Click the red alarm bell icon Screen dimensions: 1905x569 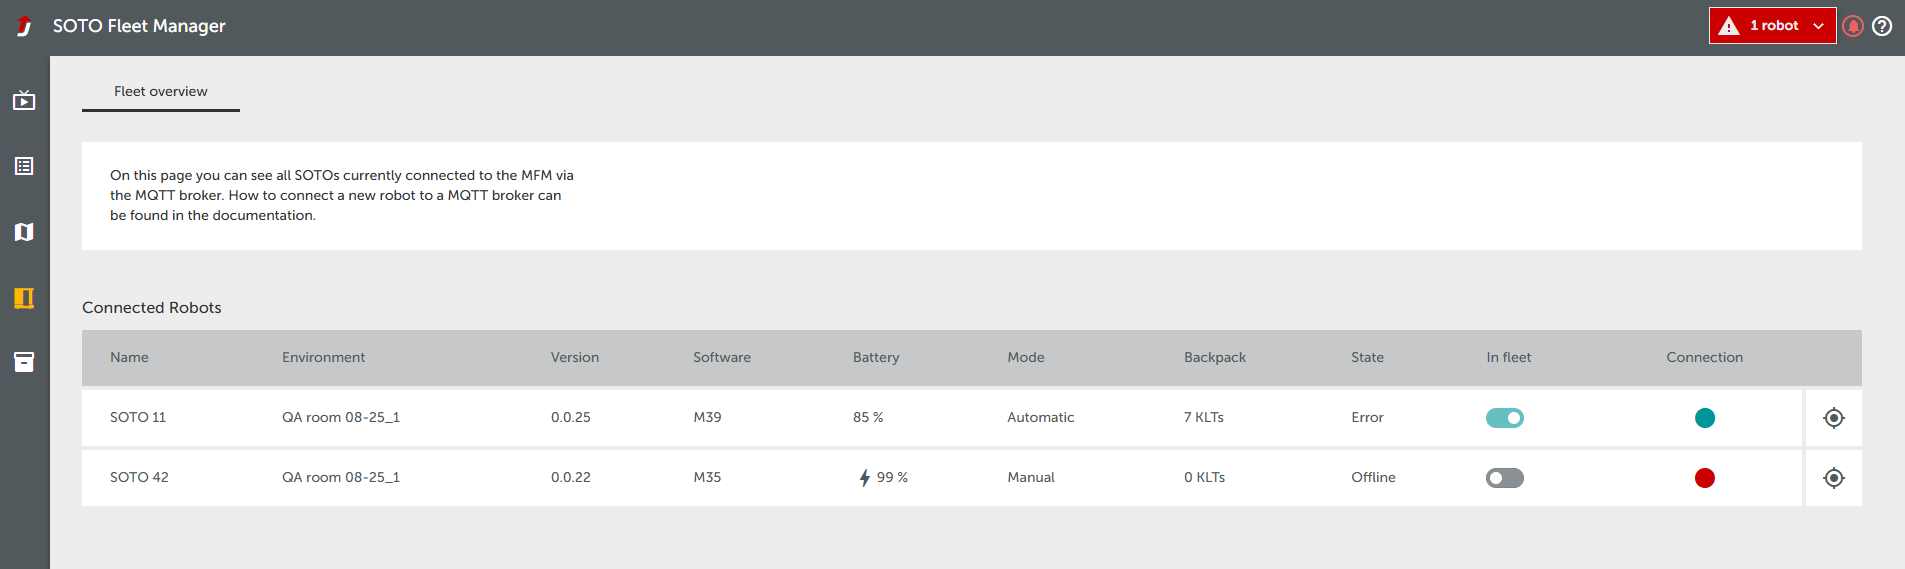[1853, 26]
